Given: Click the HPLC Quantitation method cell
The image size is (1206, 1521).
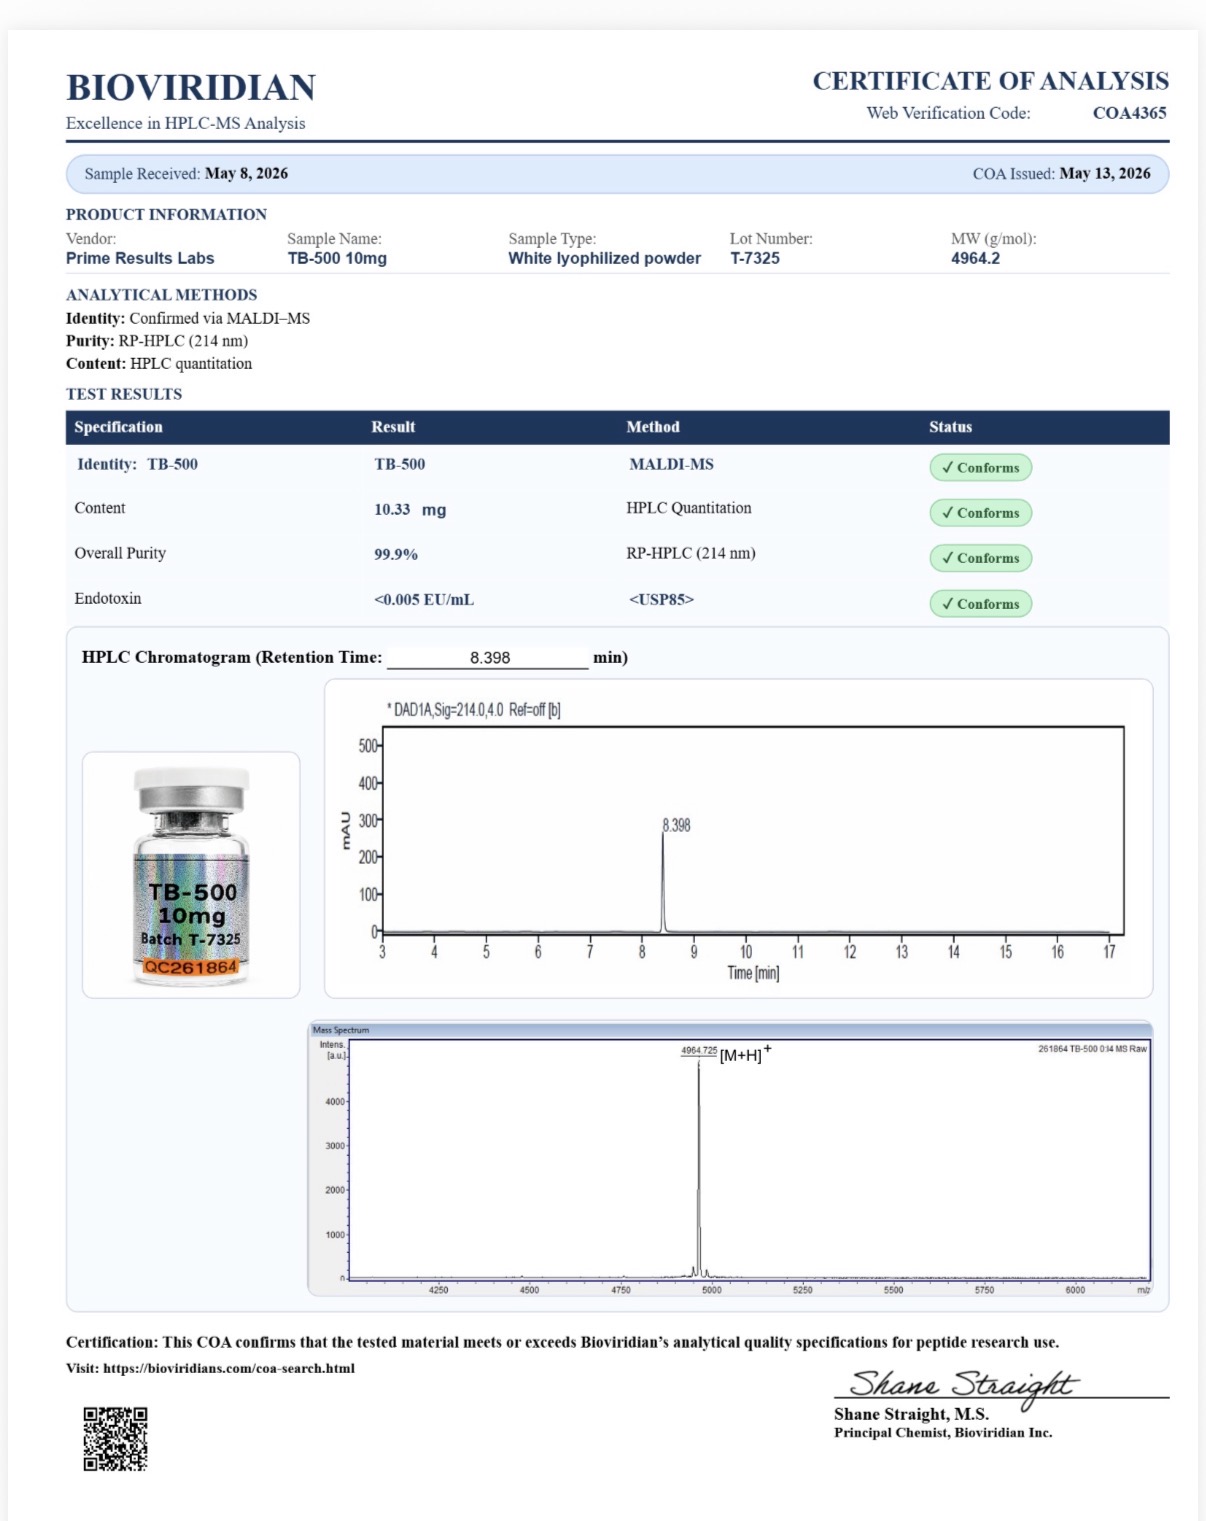Looking at the screenshot, I should (x=689, y=508).
